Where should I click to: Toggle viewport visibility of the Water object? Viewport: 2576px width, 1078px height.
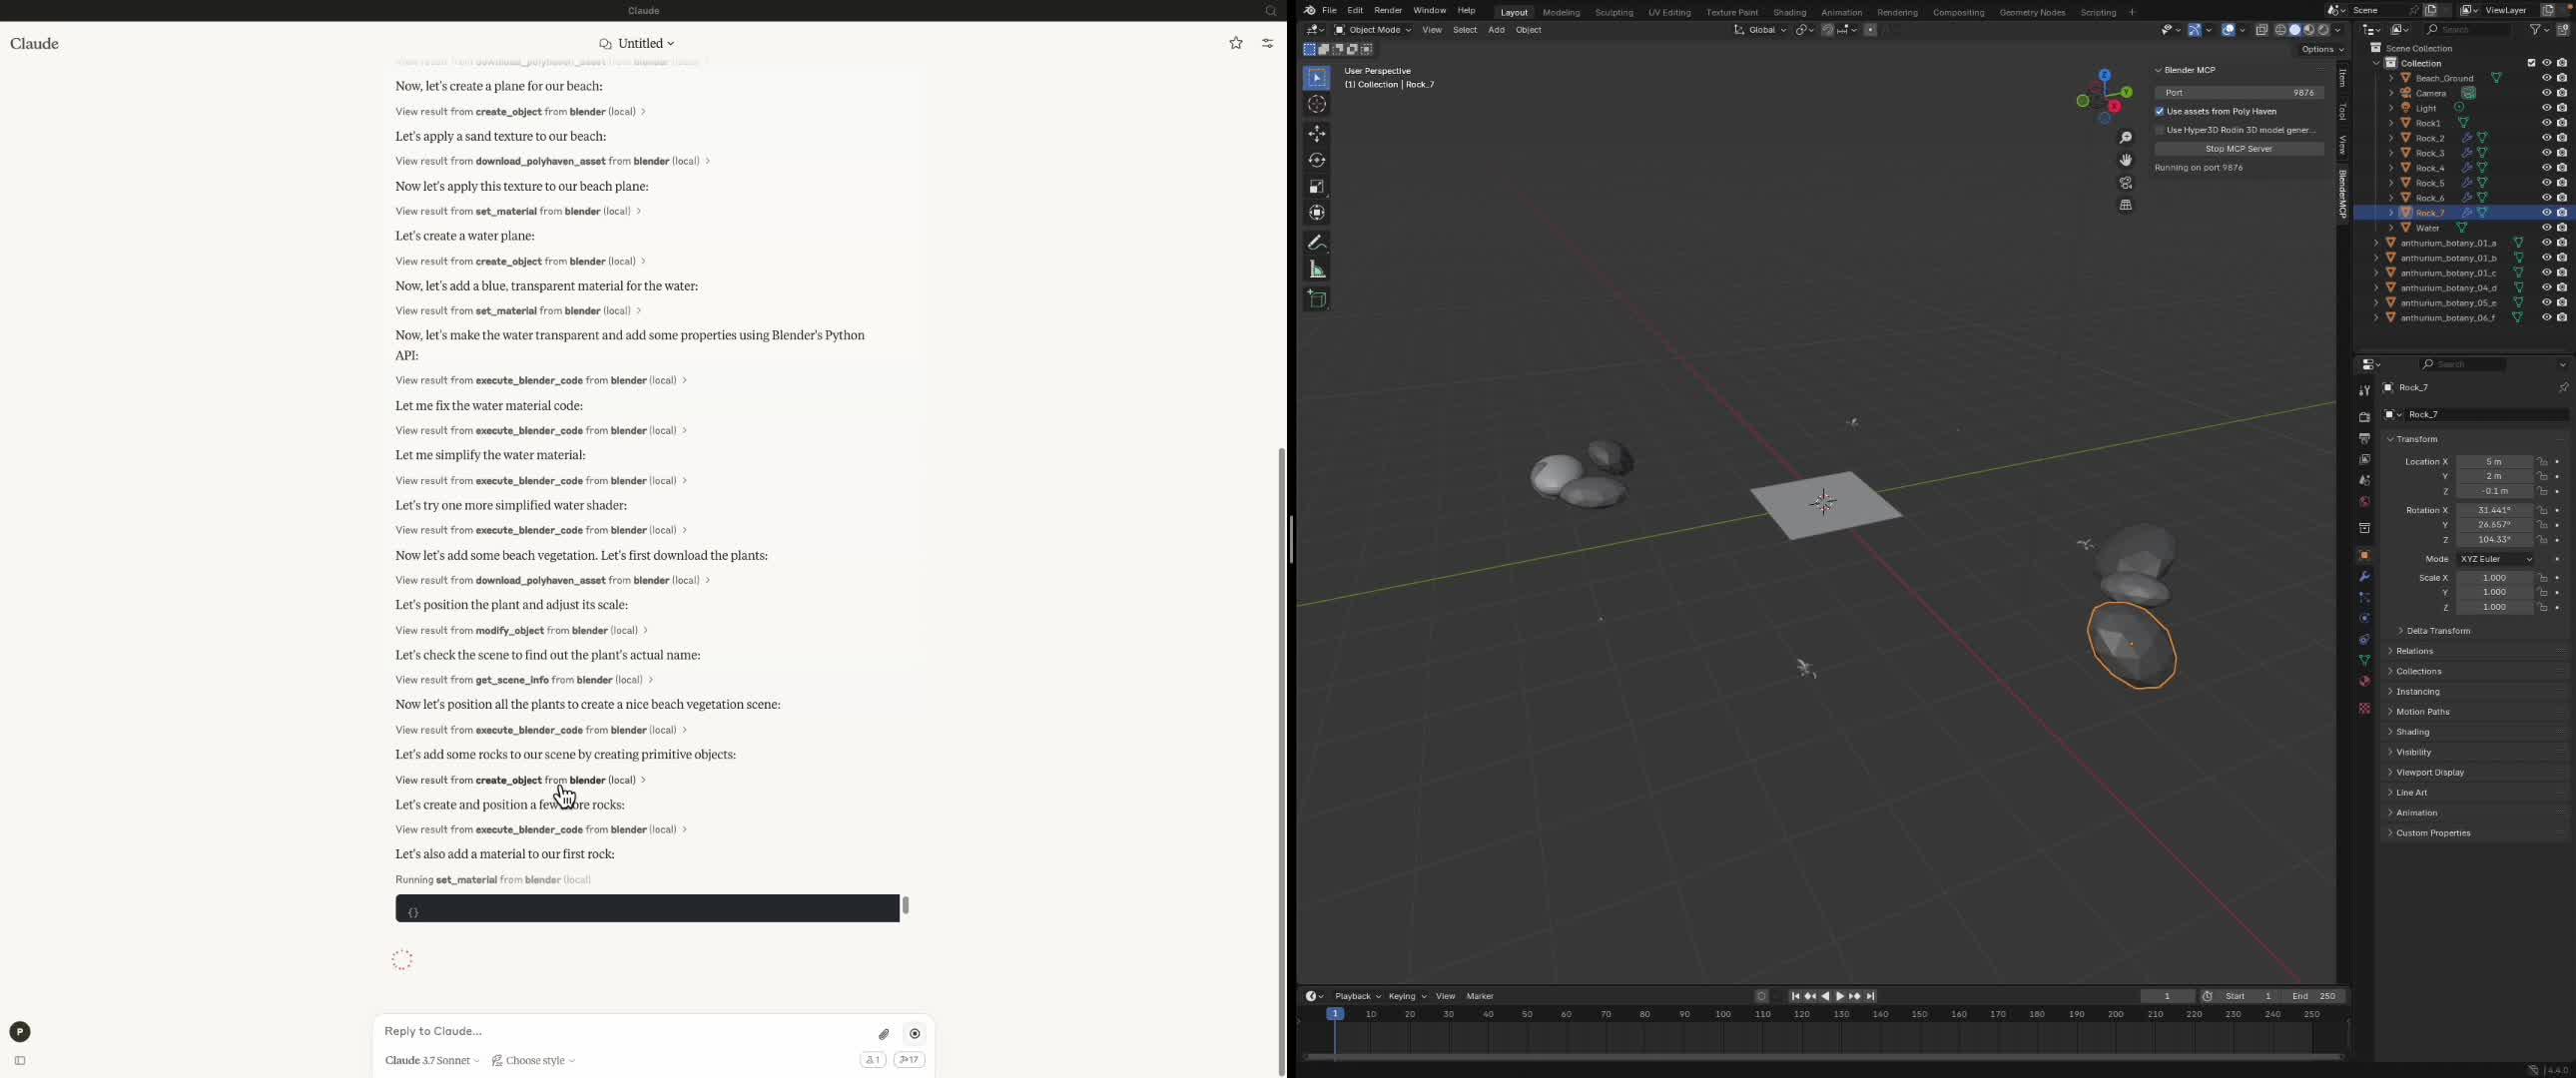tap(2546, 227)
